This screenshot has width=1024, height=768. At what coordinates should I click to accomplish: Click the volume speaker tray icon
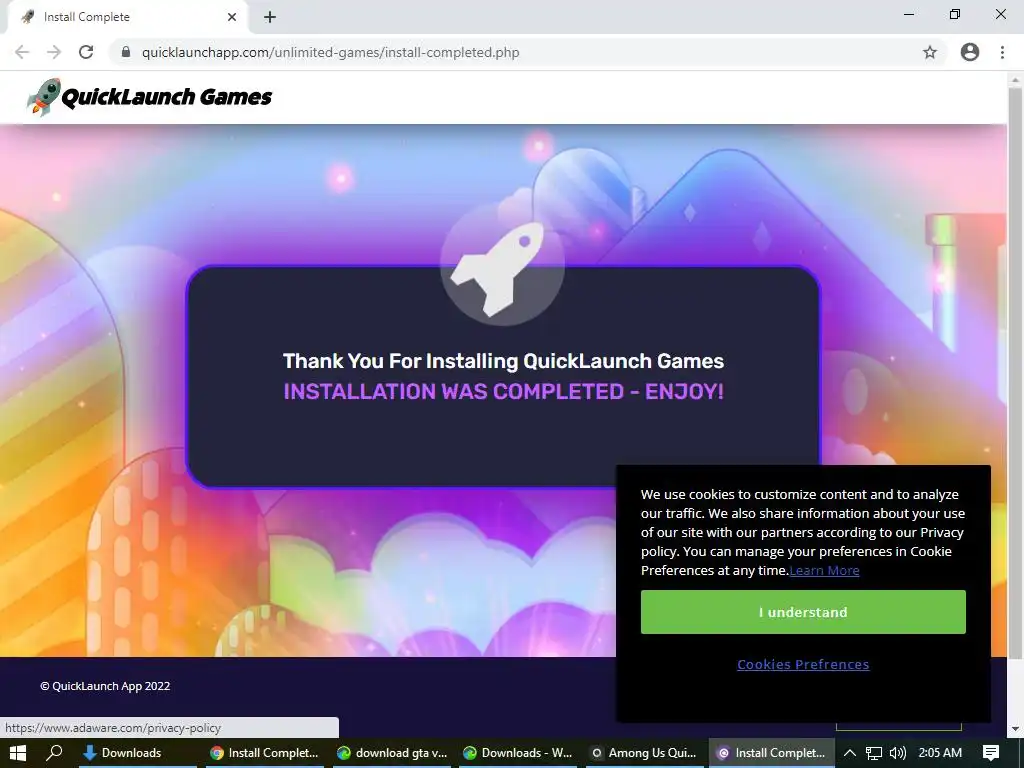tap(898, 753)
